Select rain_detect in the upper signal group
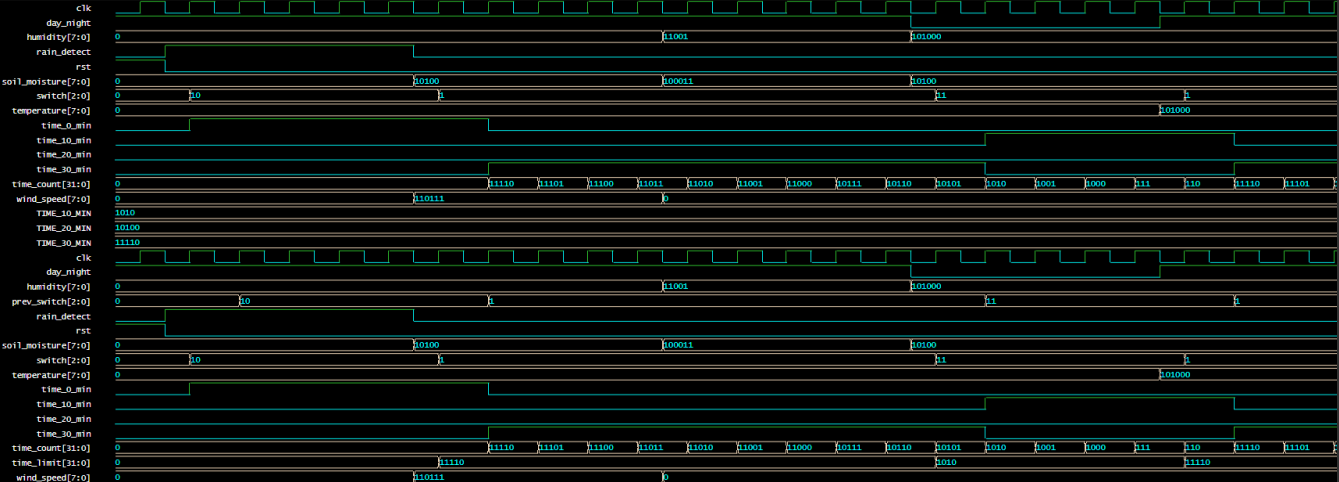The width and height of the screenshot is (1339, 482). point(63,51)
